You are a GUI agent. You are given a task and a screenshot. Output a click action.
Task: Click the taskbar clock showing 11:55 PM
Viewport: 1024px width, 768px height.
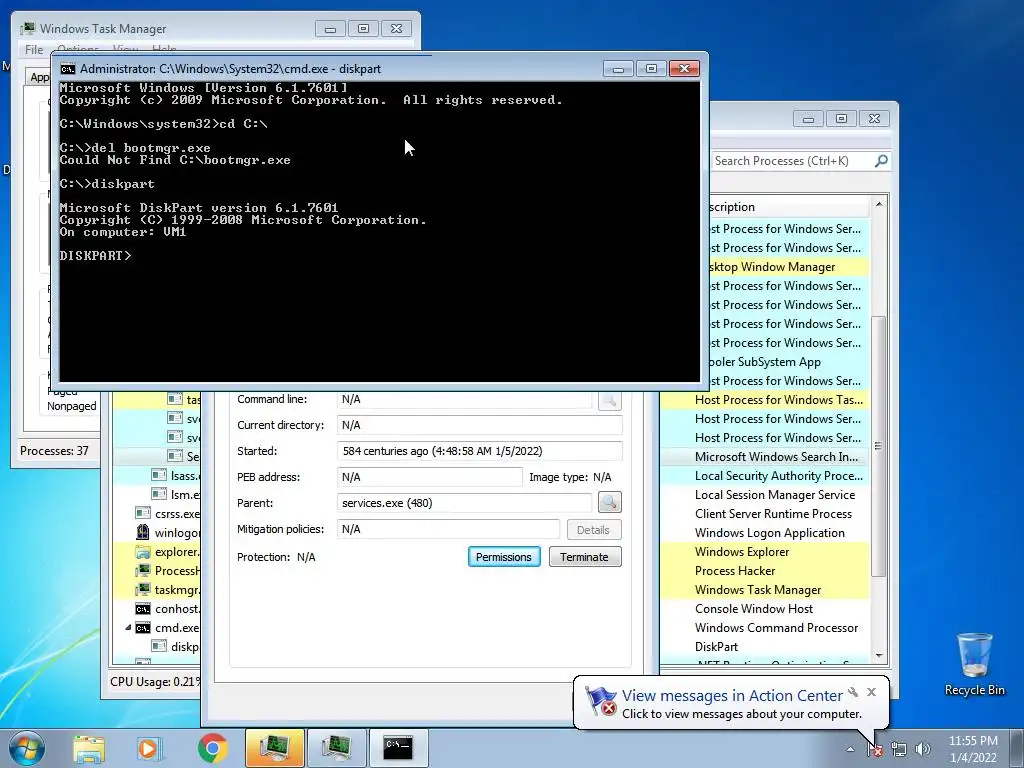[973, 749]
